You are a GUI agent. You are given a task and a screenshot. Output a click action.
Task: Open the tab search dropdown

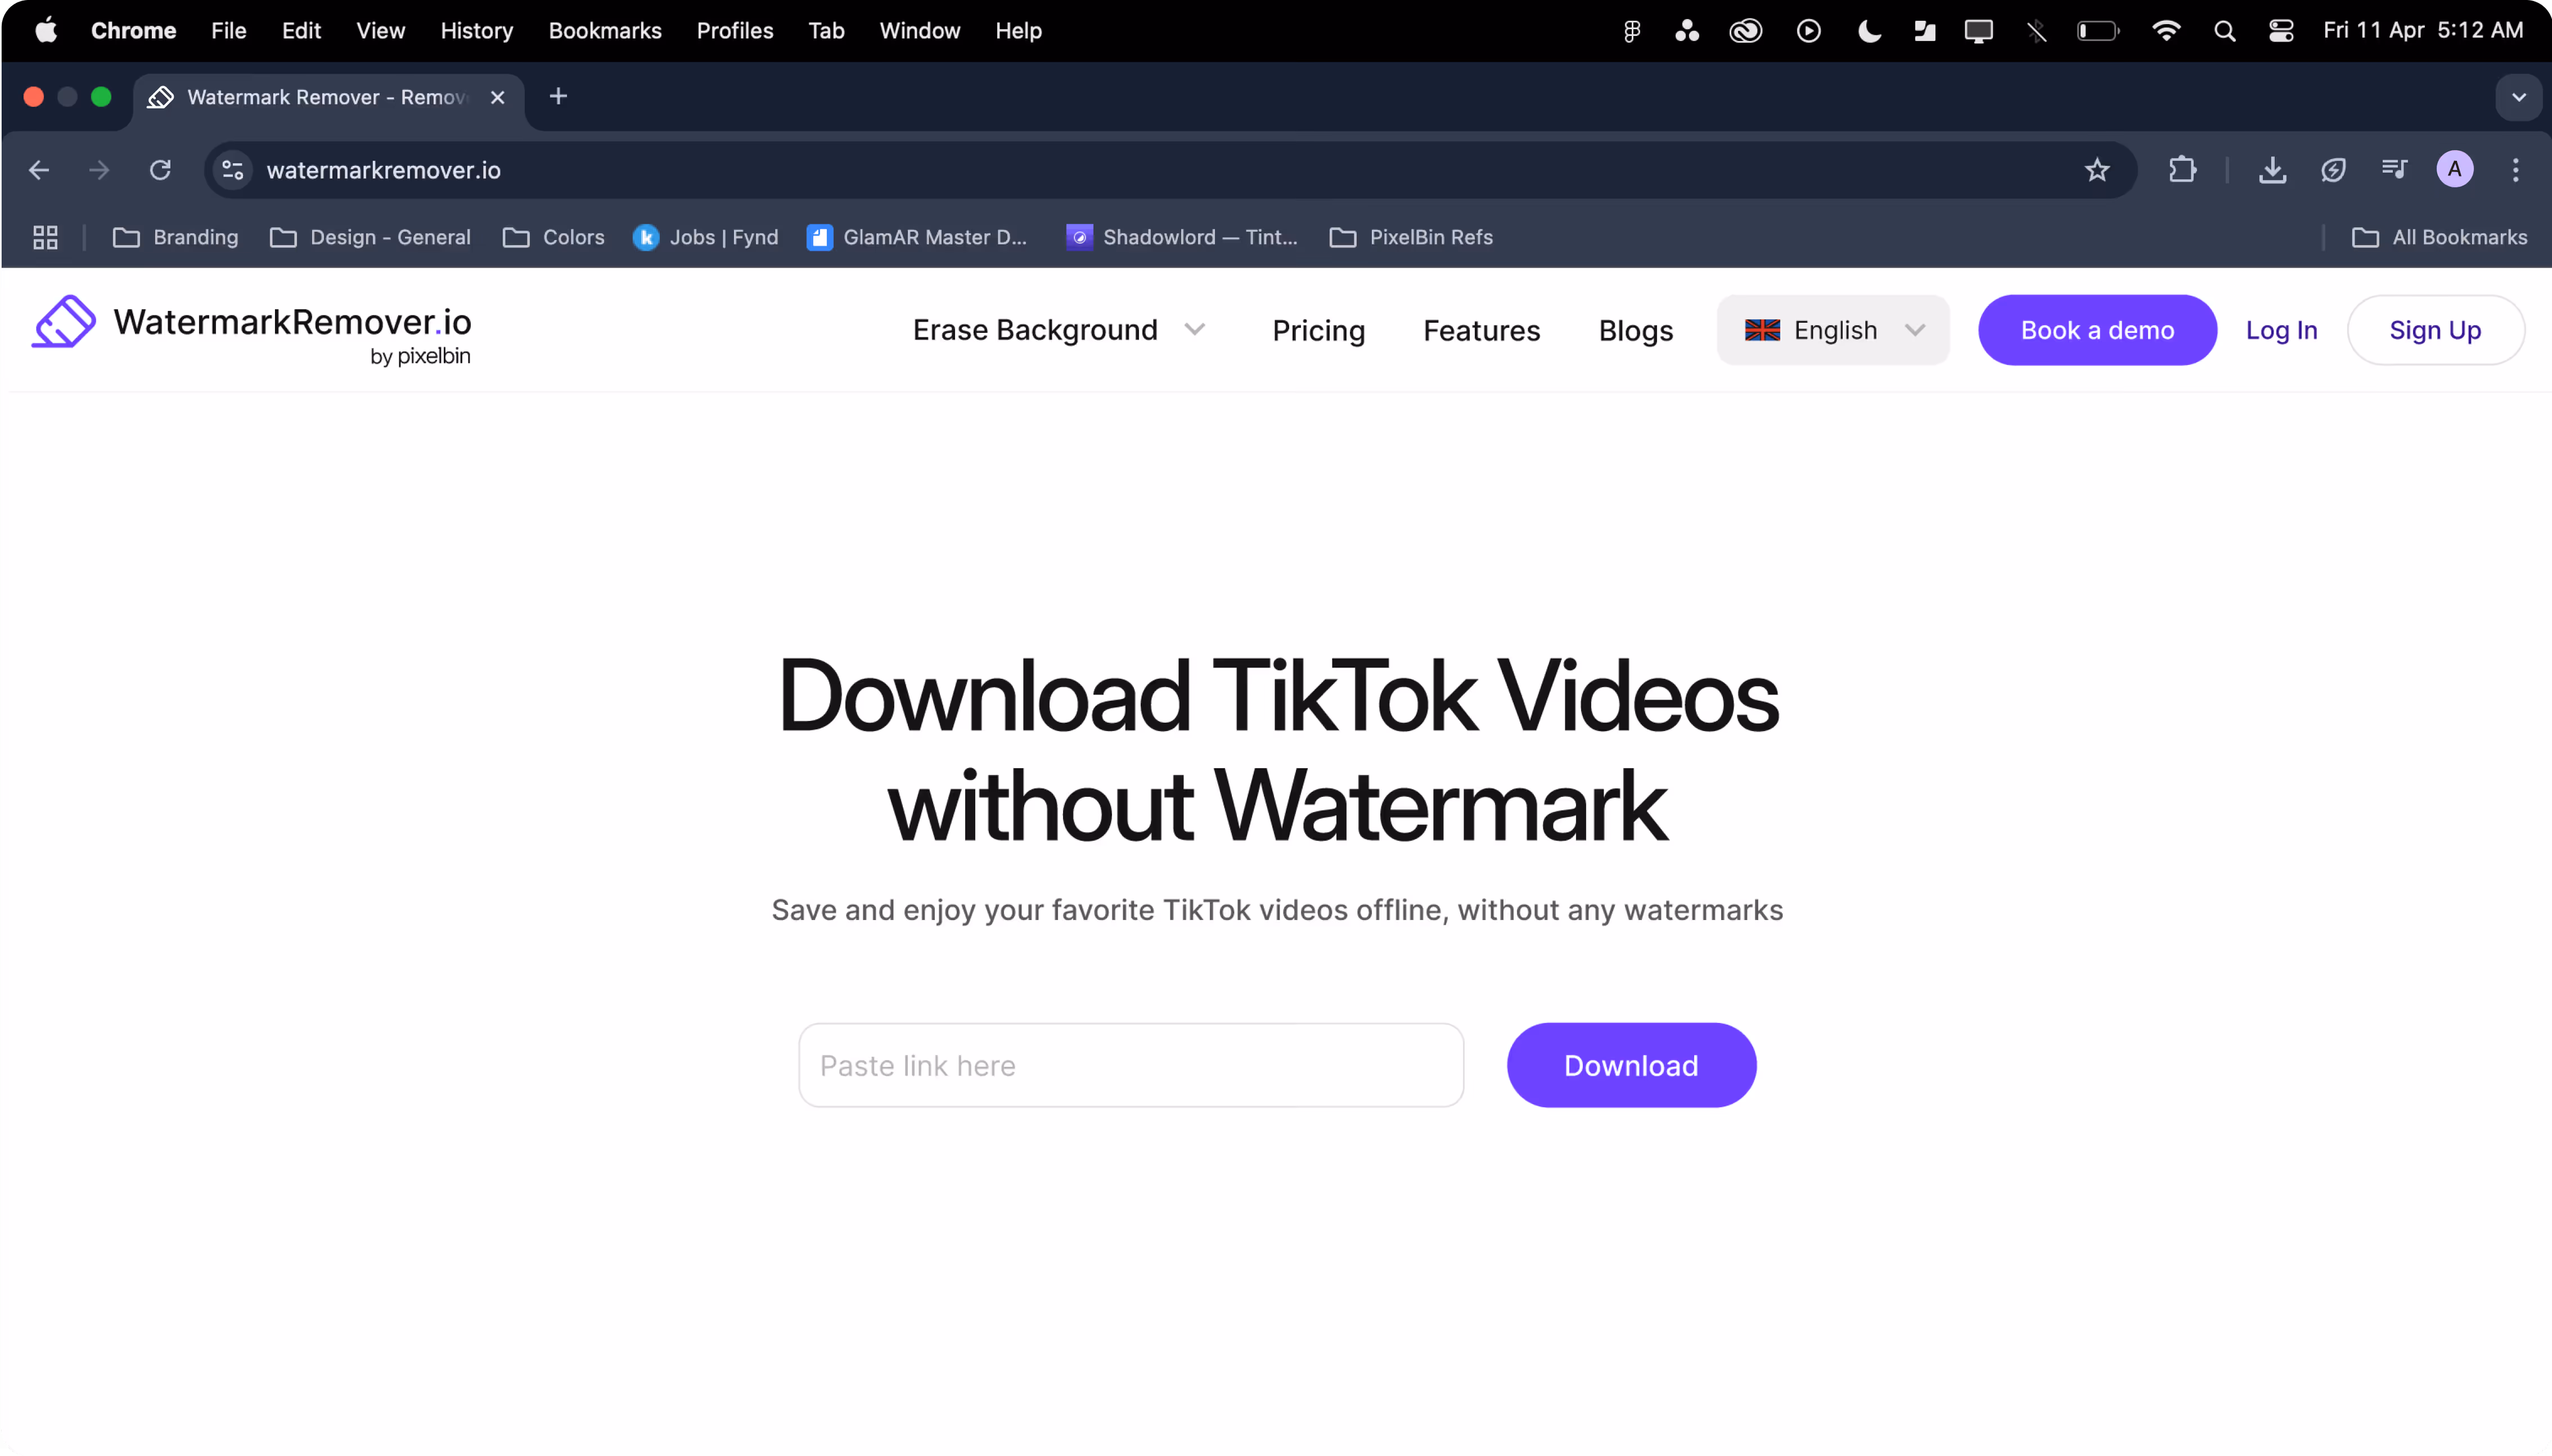coord(2518,97)
